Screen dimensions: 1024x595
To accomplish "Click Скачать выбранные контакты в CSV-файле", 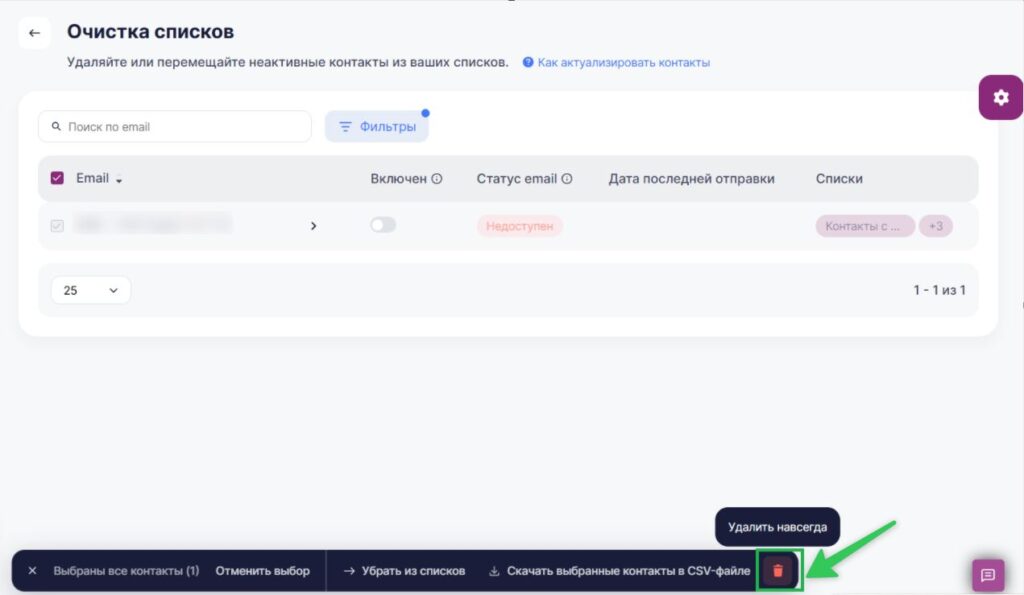I will pyautogui.click(x=620, y=571).
